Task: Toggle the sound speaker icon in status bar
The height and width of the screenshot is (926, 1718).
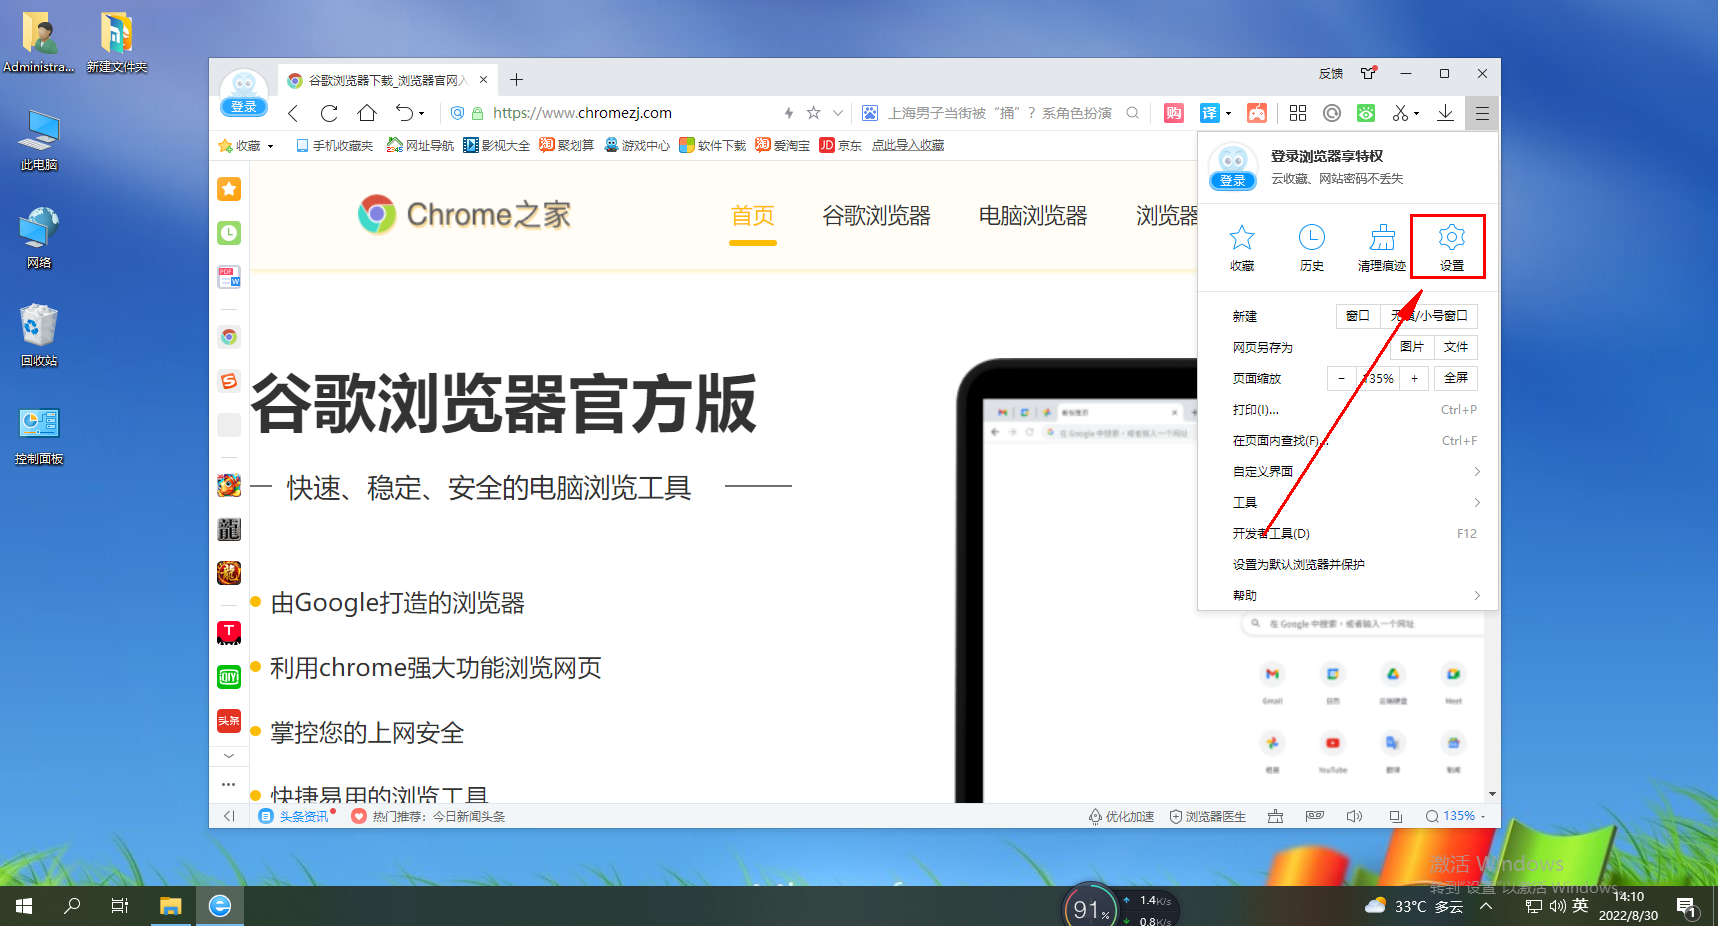Action: tap(1354, 816)
